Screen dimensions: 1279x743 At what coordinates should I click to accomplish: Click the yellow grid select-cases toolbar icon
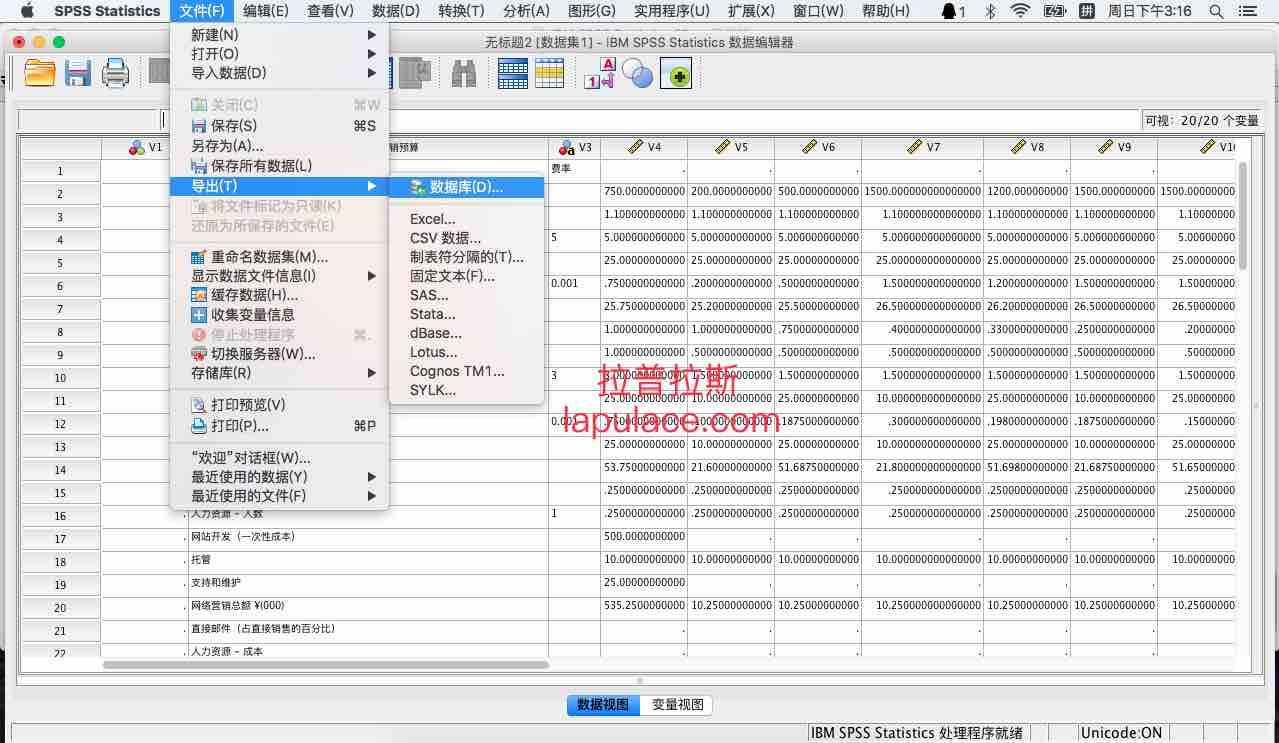550,73
